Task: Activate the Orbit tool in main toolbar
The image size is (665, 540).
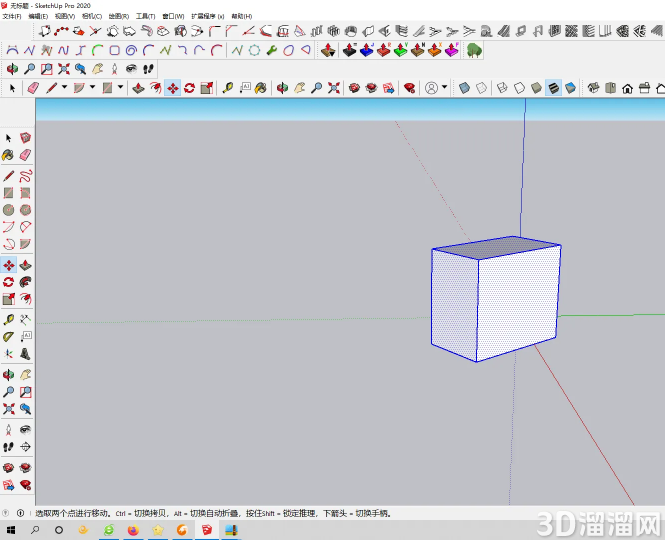Action: (282, 88)
